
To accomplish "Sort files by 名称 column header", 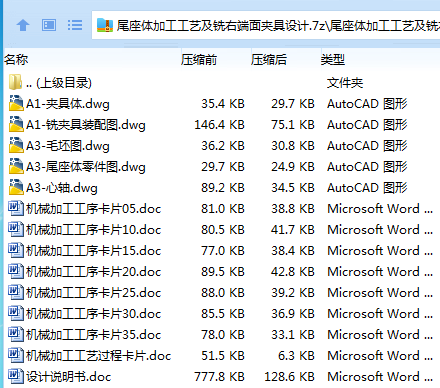I will (x=16, y=60).
